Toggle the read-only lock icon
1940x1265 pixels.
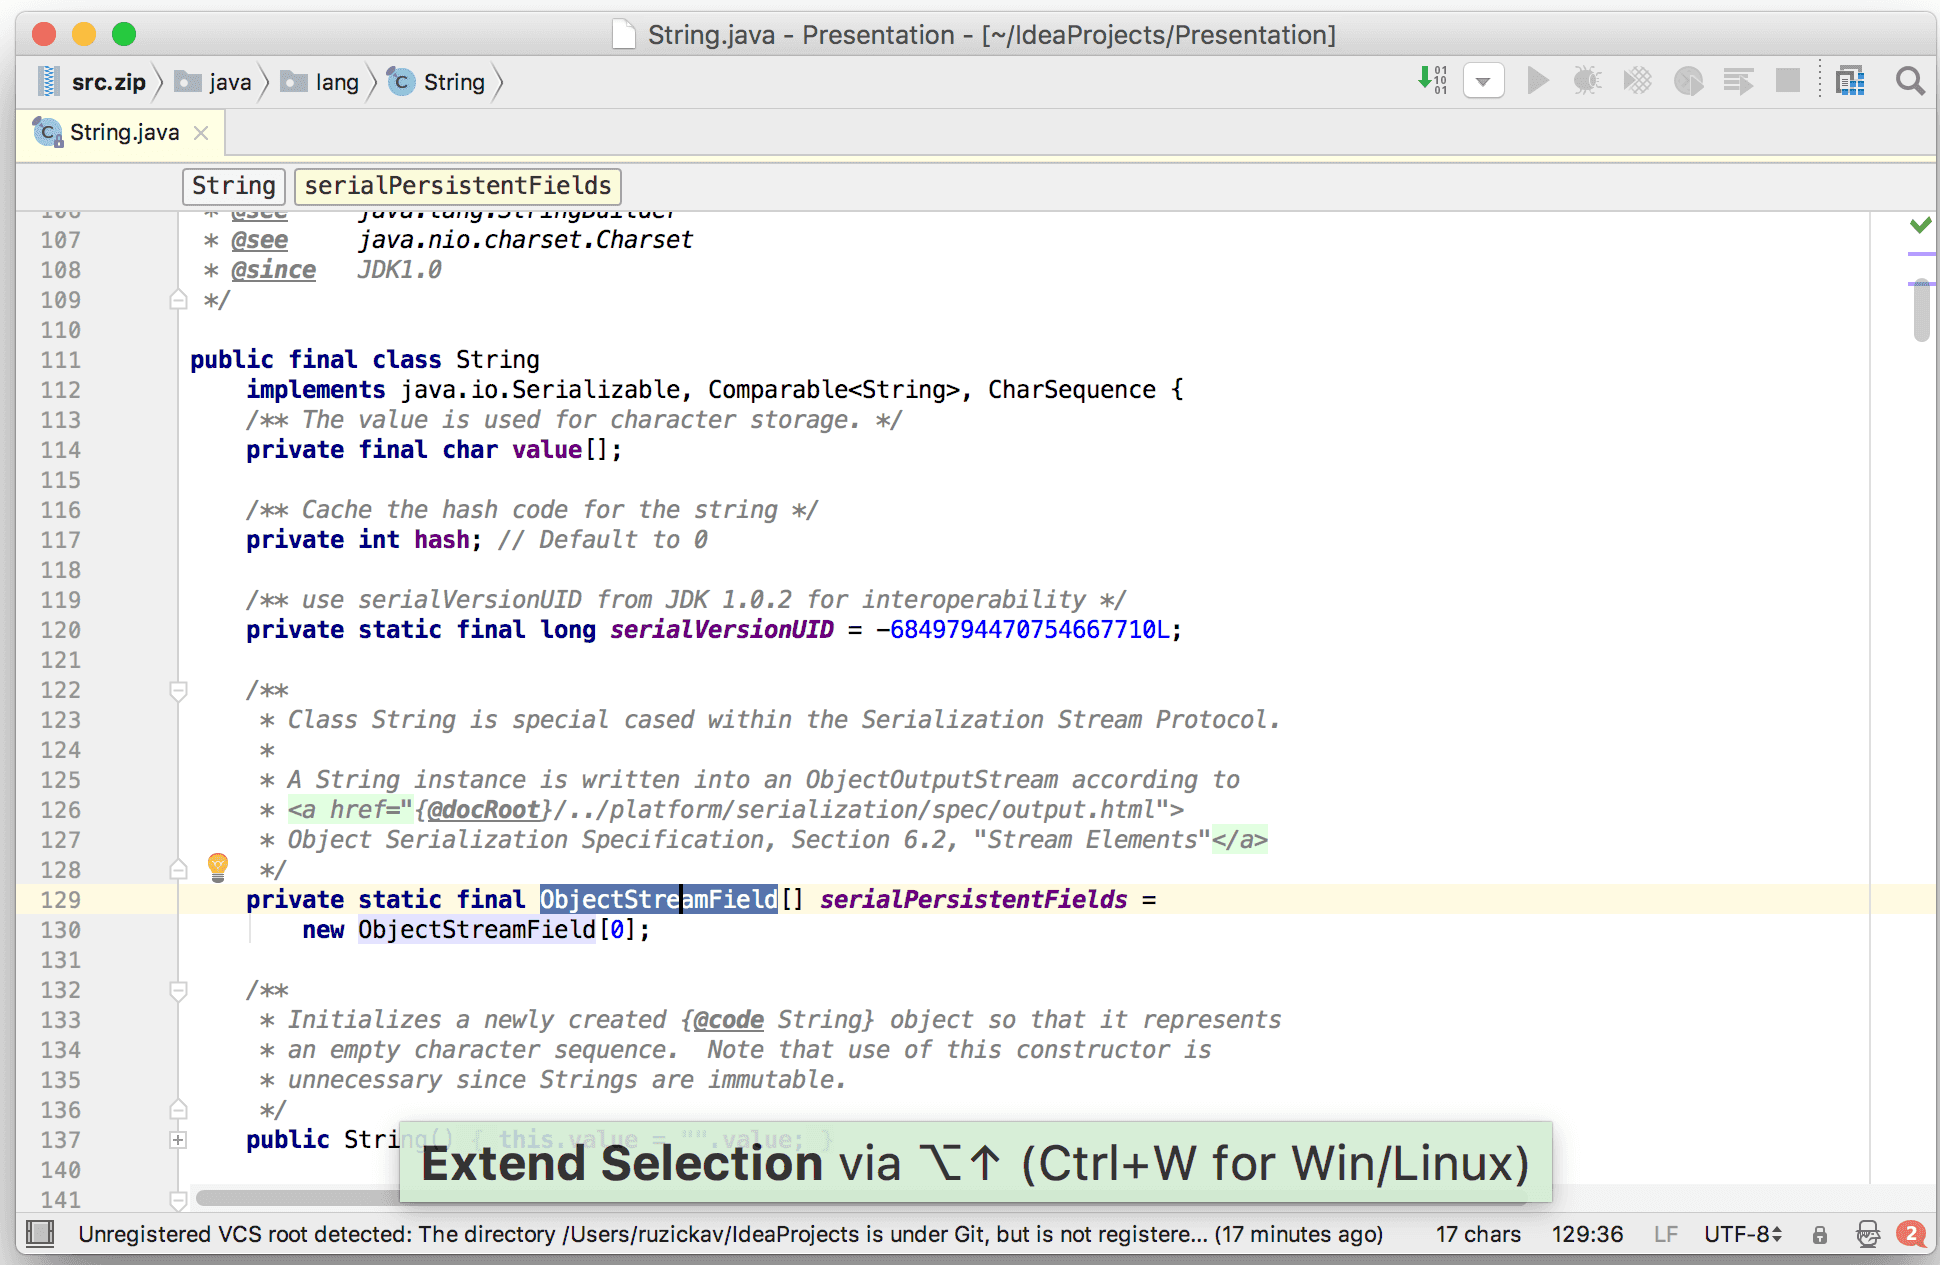tap(1820, 1235)
